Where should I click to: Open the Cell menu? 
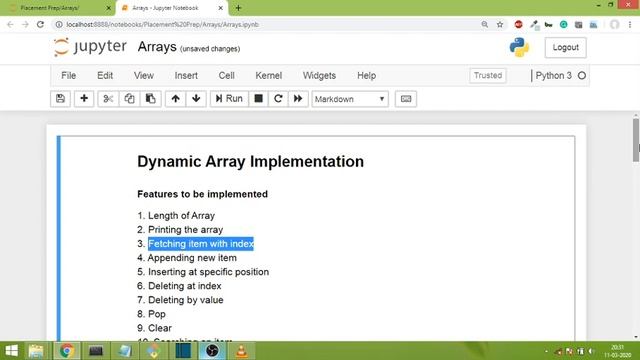[227, 76]
